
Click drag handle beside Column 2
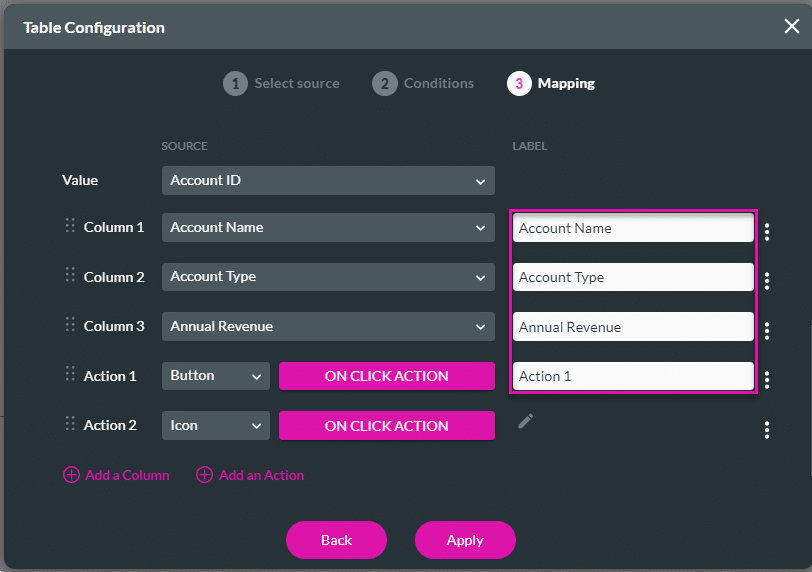click(70, 274)
